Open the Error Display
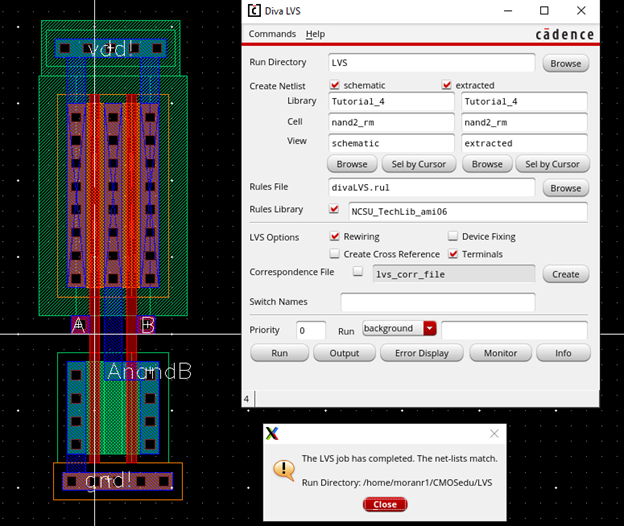Image resolution: width=624 pixels, height=526 pixels. [x=421, y=353]
